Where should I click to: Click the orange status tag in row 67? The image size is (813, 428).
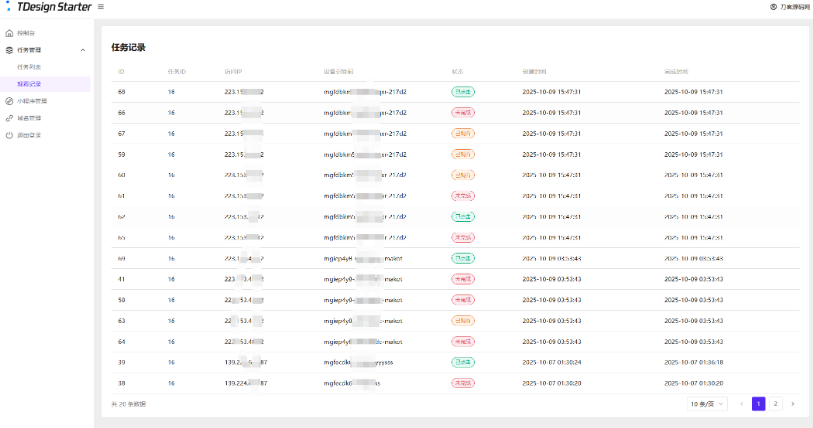pos(463,133)
